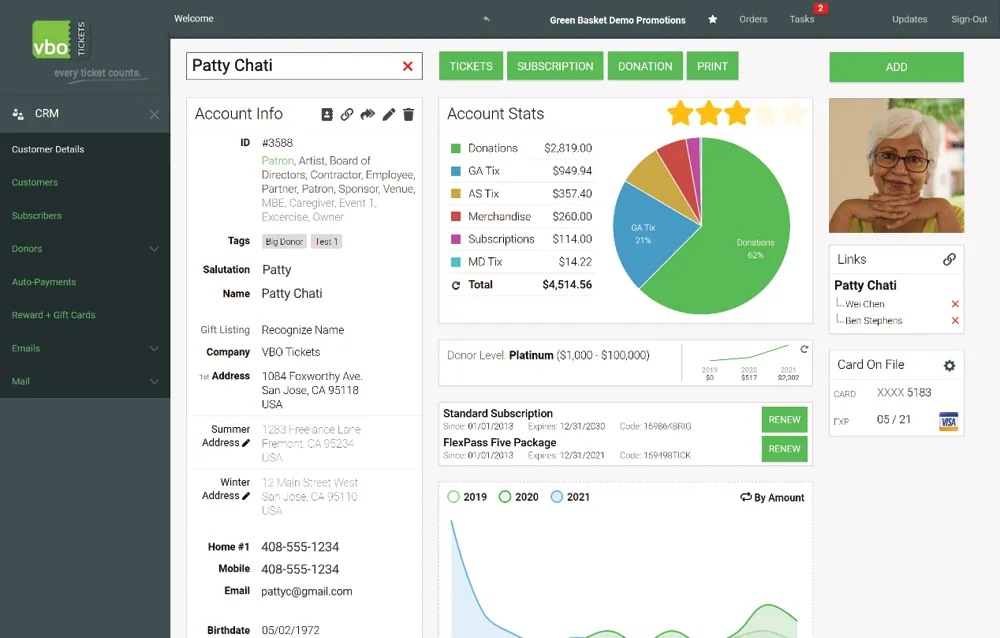Click the contact card icon in Account Info
This screenshot has width=1000, height=638.
coord(327,115)
